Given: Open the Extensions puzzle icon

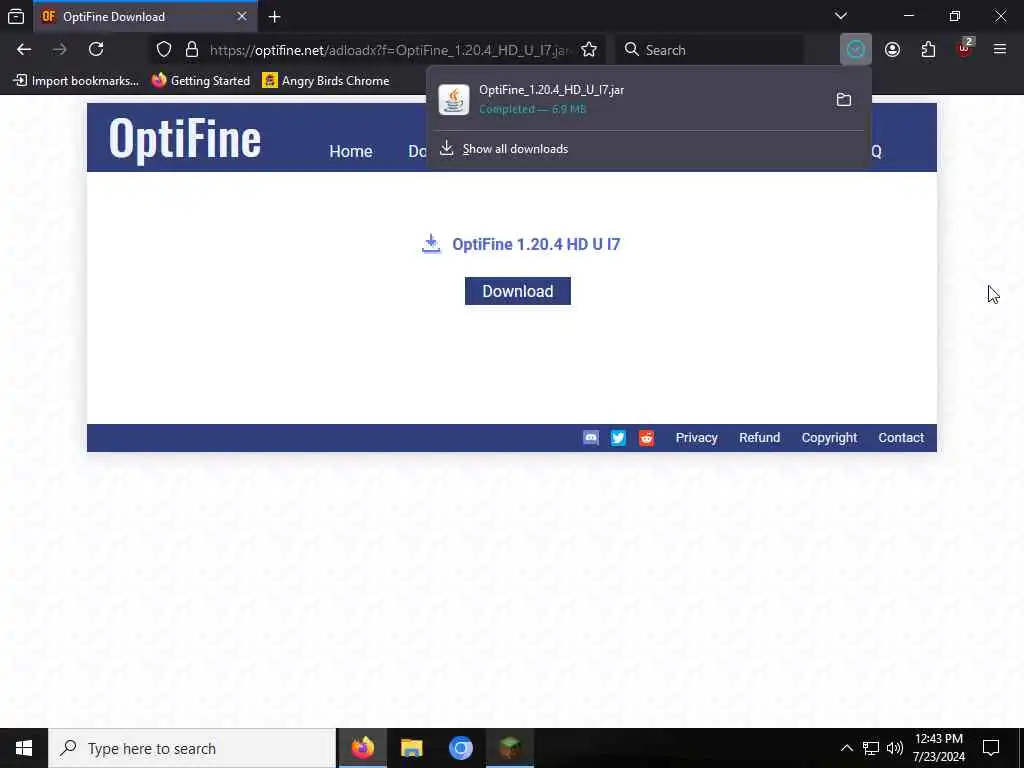Looking at the screenshot, I should point(928,50).
